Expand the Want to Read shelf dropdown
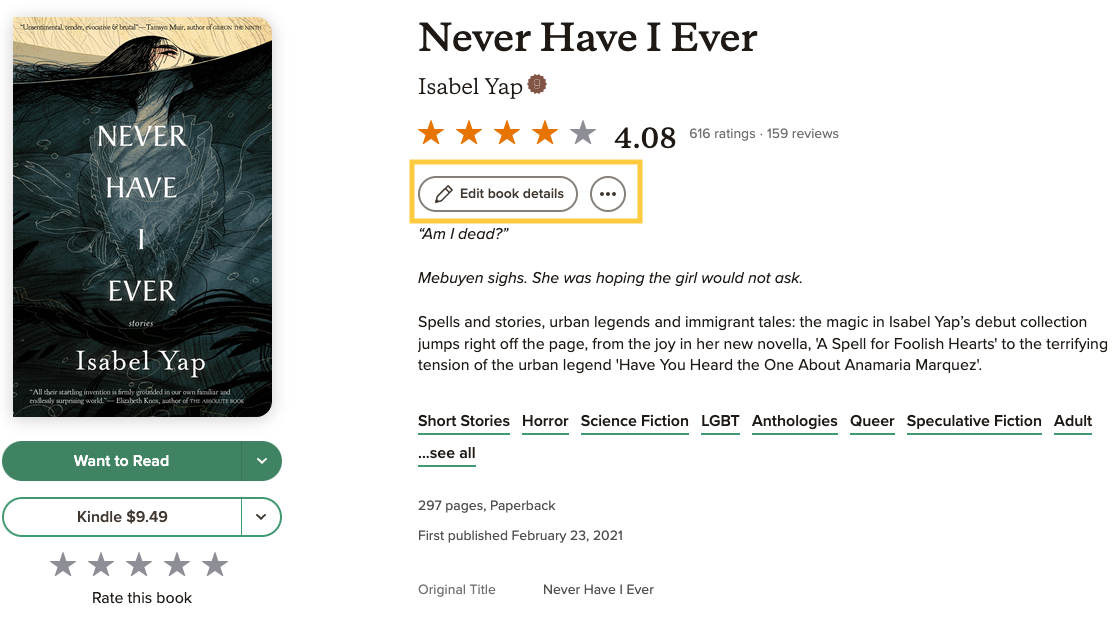This screenshot has width=1117, height=627. (262, 461)
